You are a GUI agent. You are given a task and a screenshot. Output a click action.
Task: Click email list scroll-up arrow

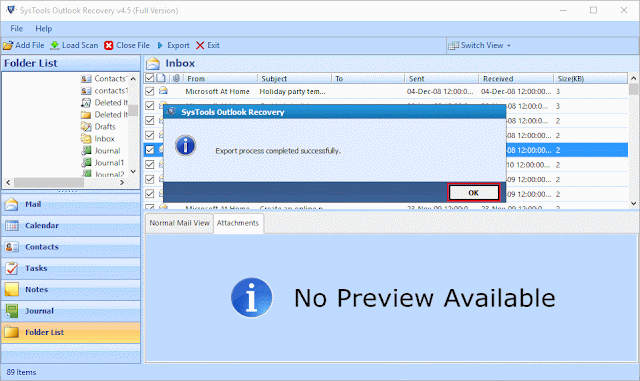(x=633, y=78)
